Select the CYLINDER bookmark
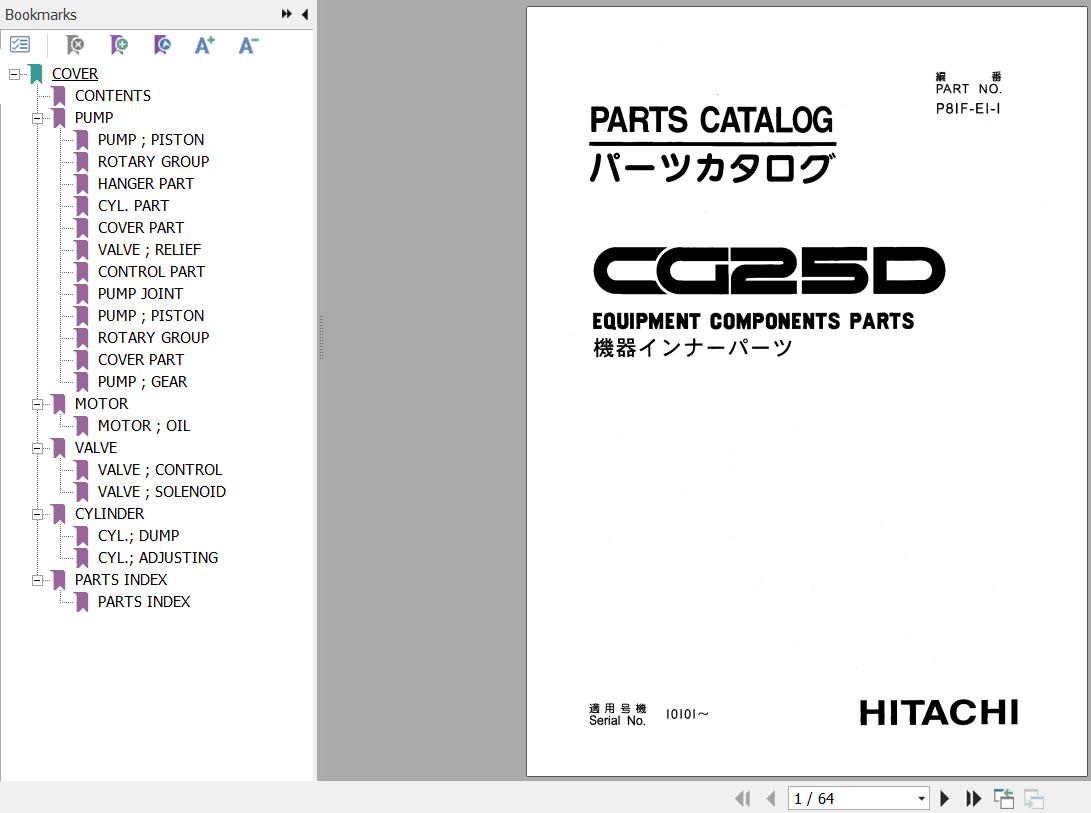 [x=110, y=514]
